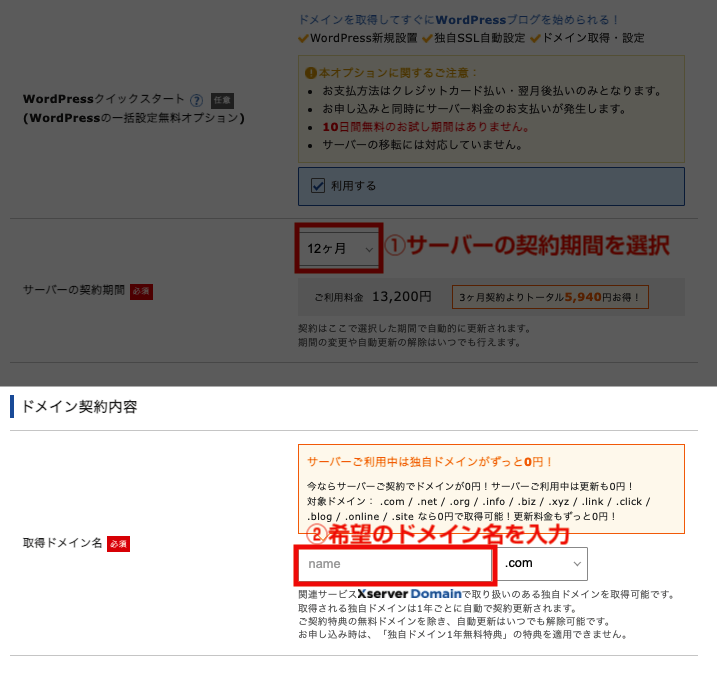Viewport: 717px width, 677px height.
Task: Click the checkmark icon before 独自SSL自動設定
Action: [x=427, y=38]
